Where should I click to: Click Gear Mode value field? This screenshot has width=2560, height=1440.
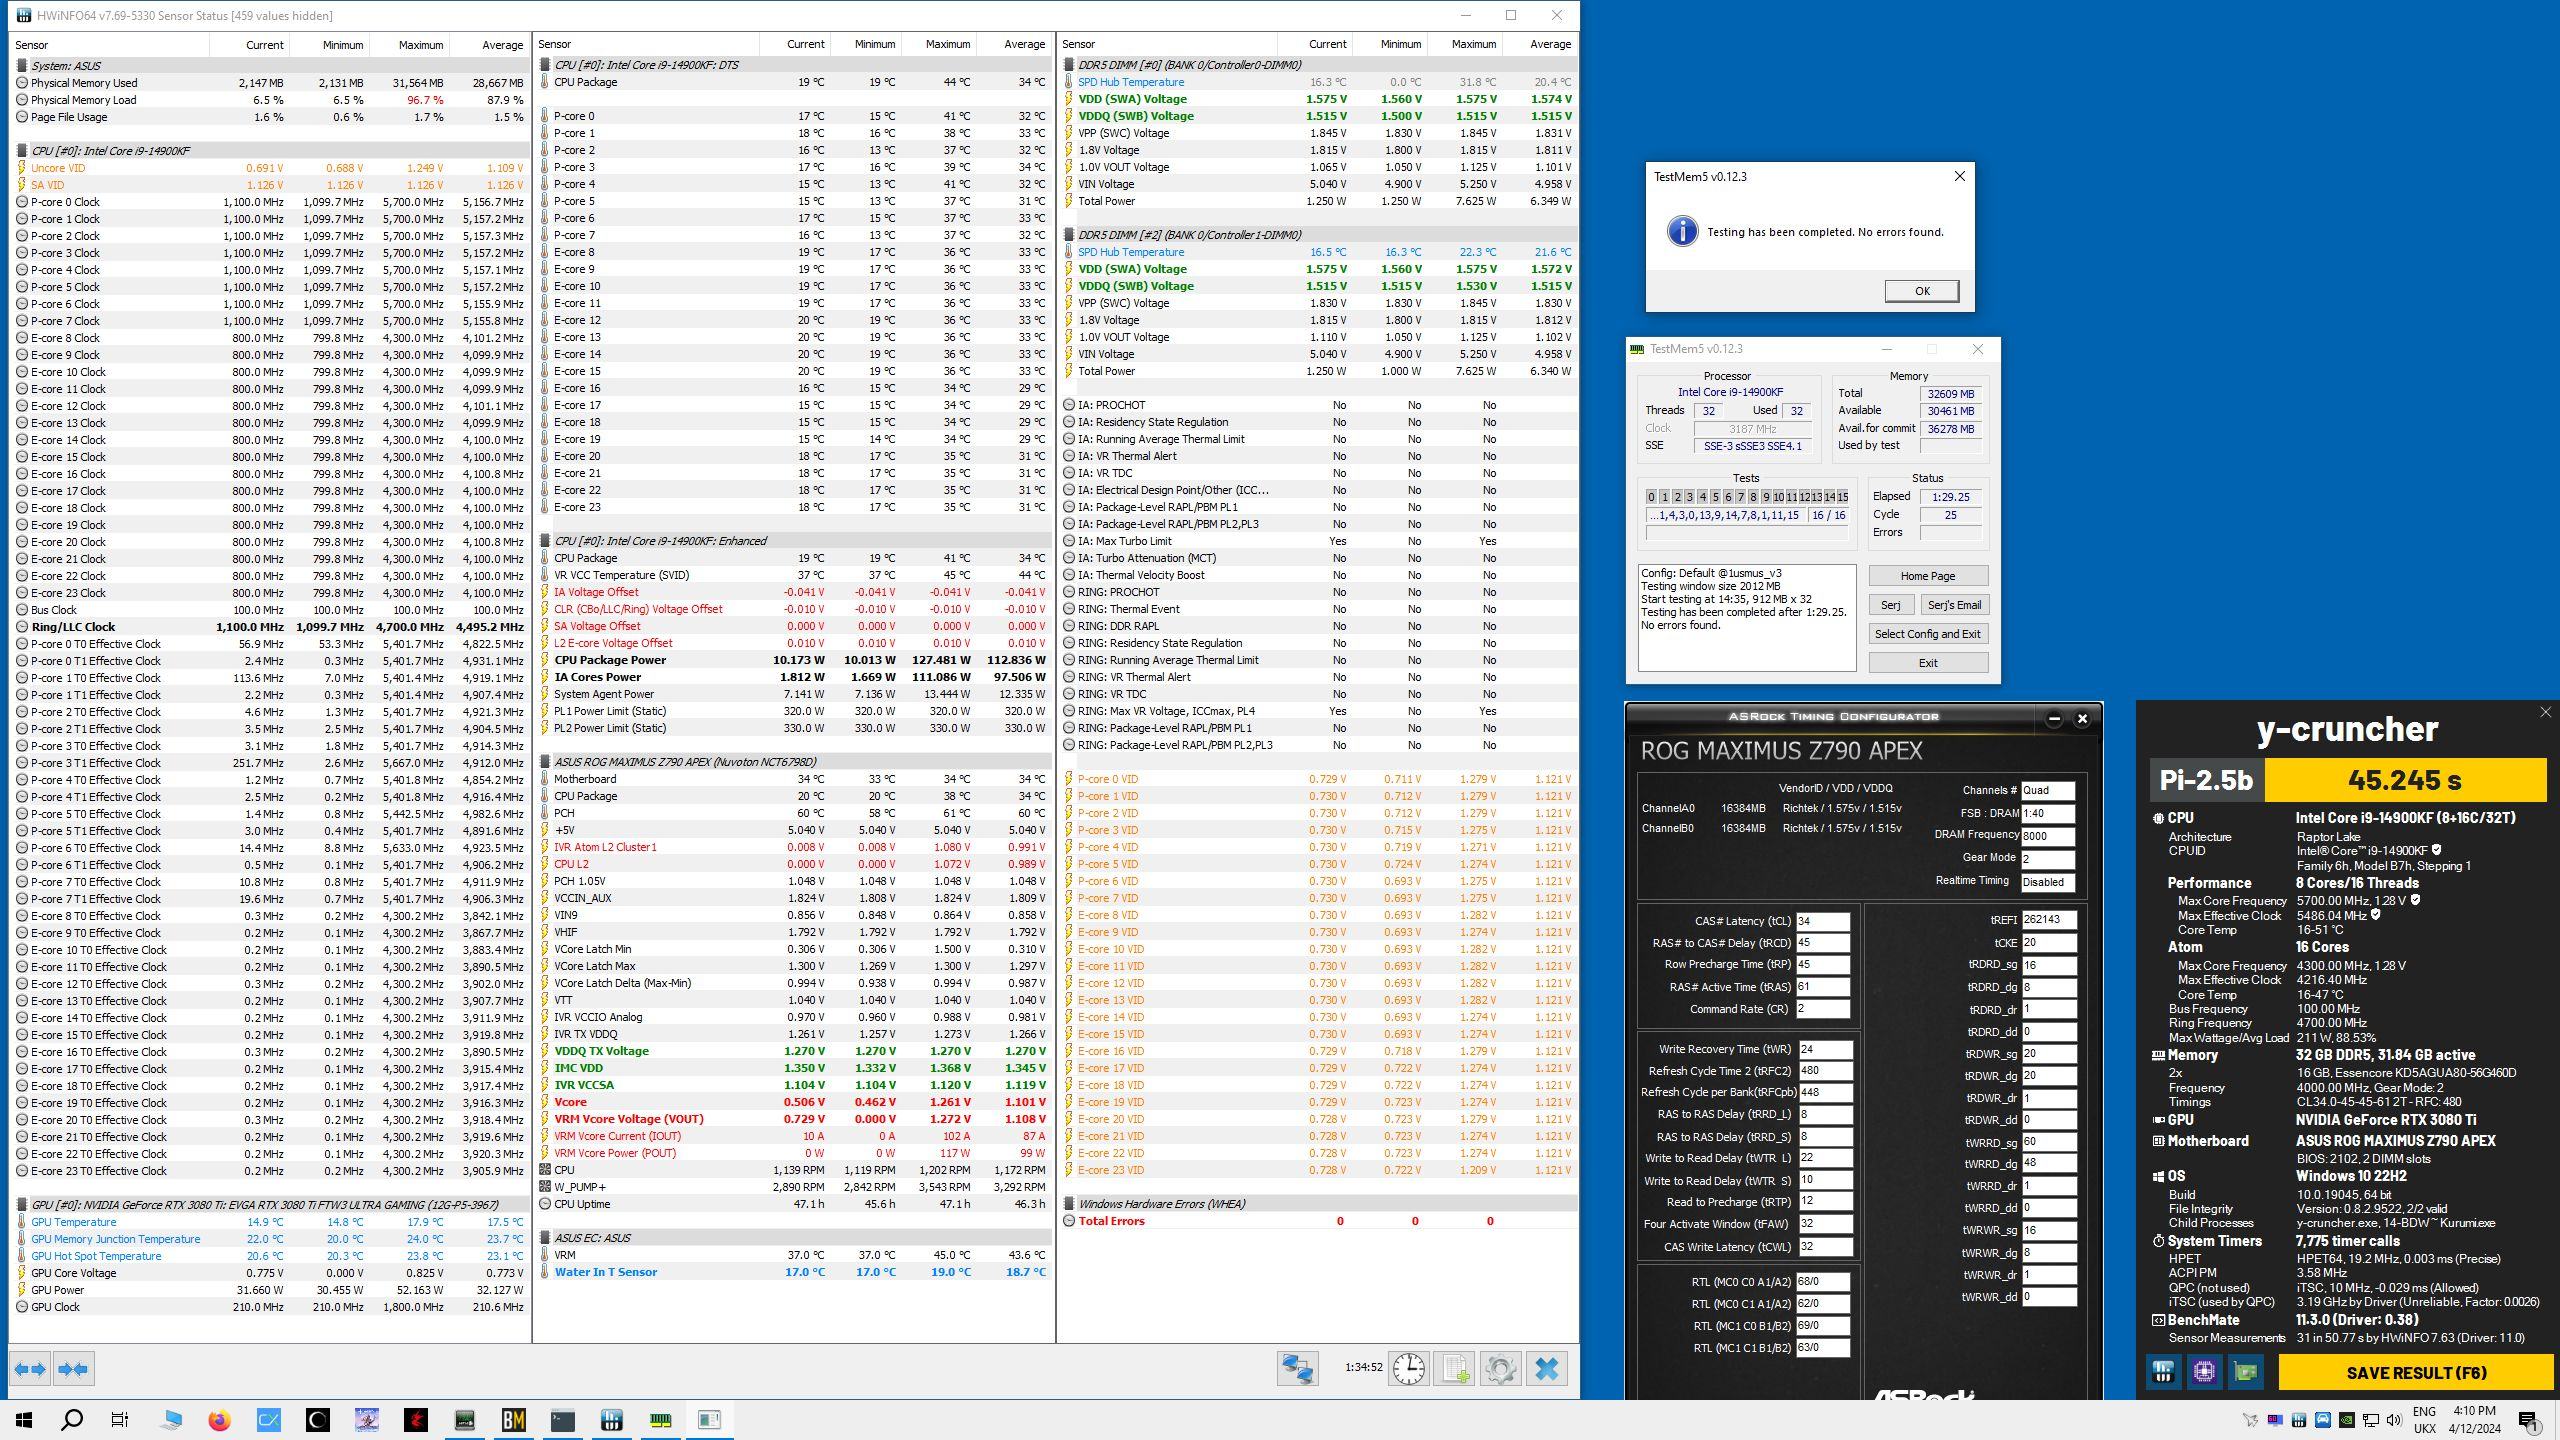pyautogui.click(x=2048, y=858)
